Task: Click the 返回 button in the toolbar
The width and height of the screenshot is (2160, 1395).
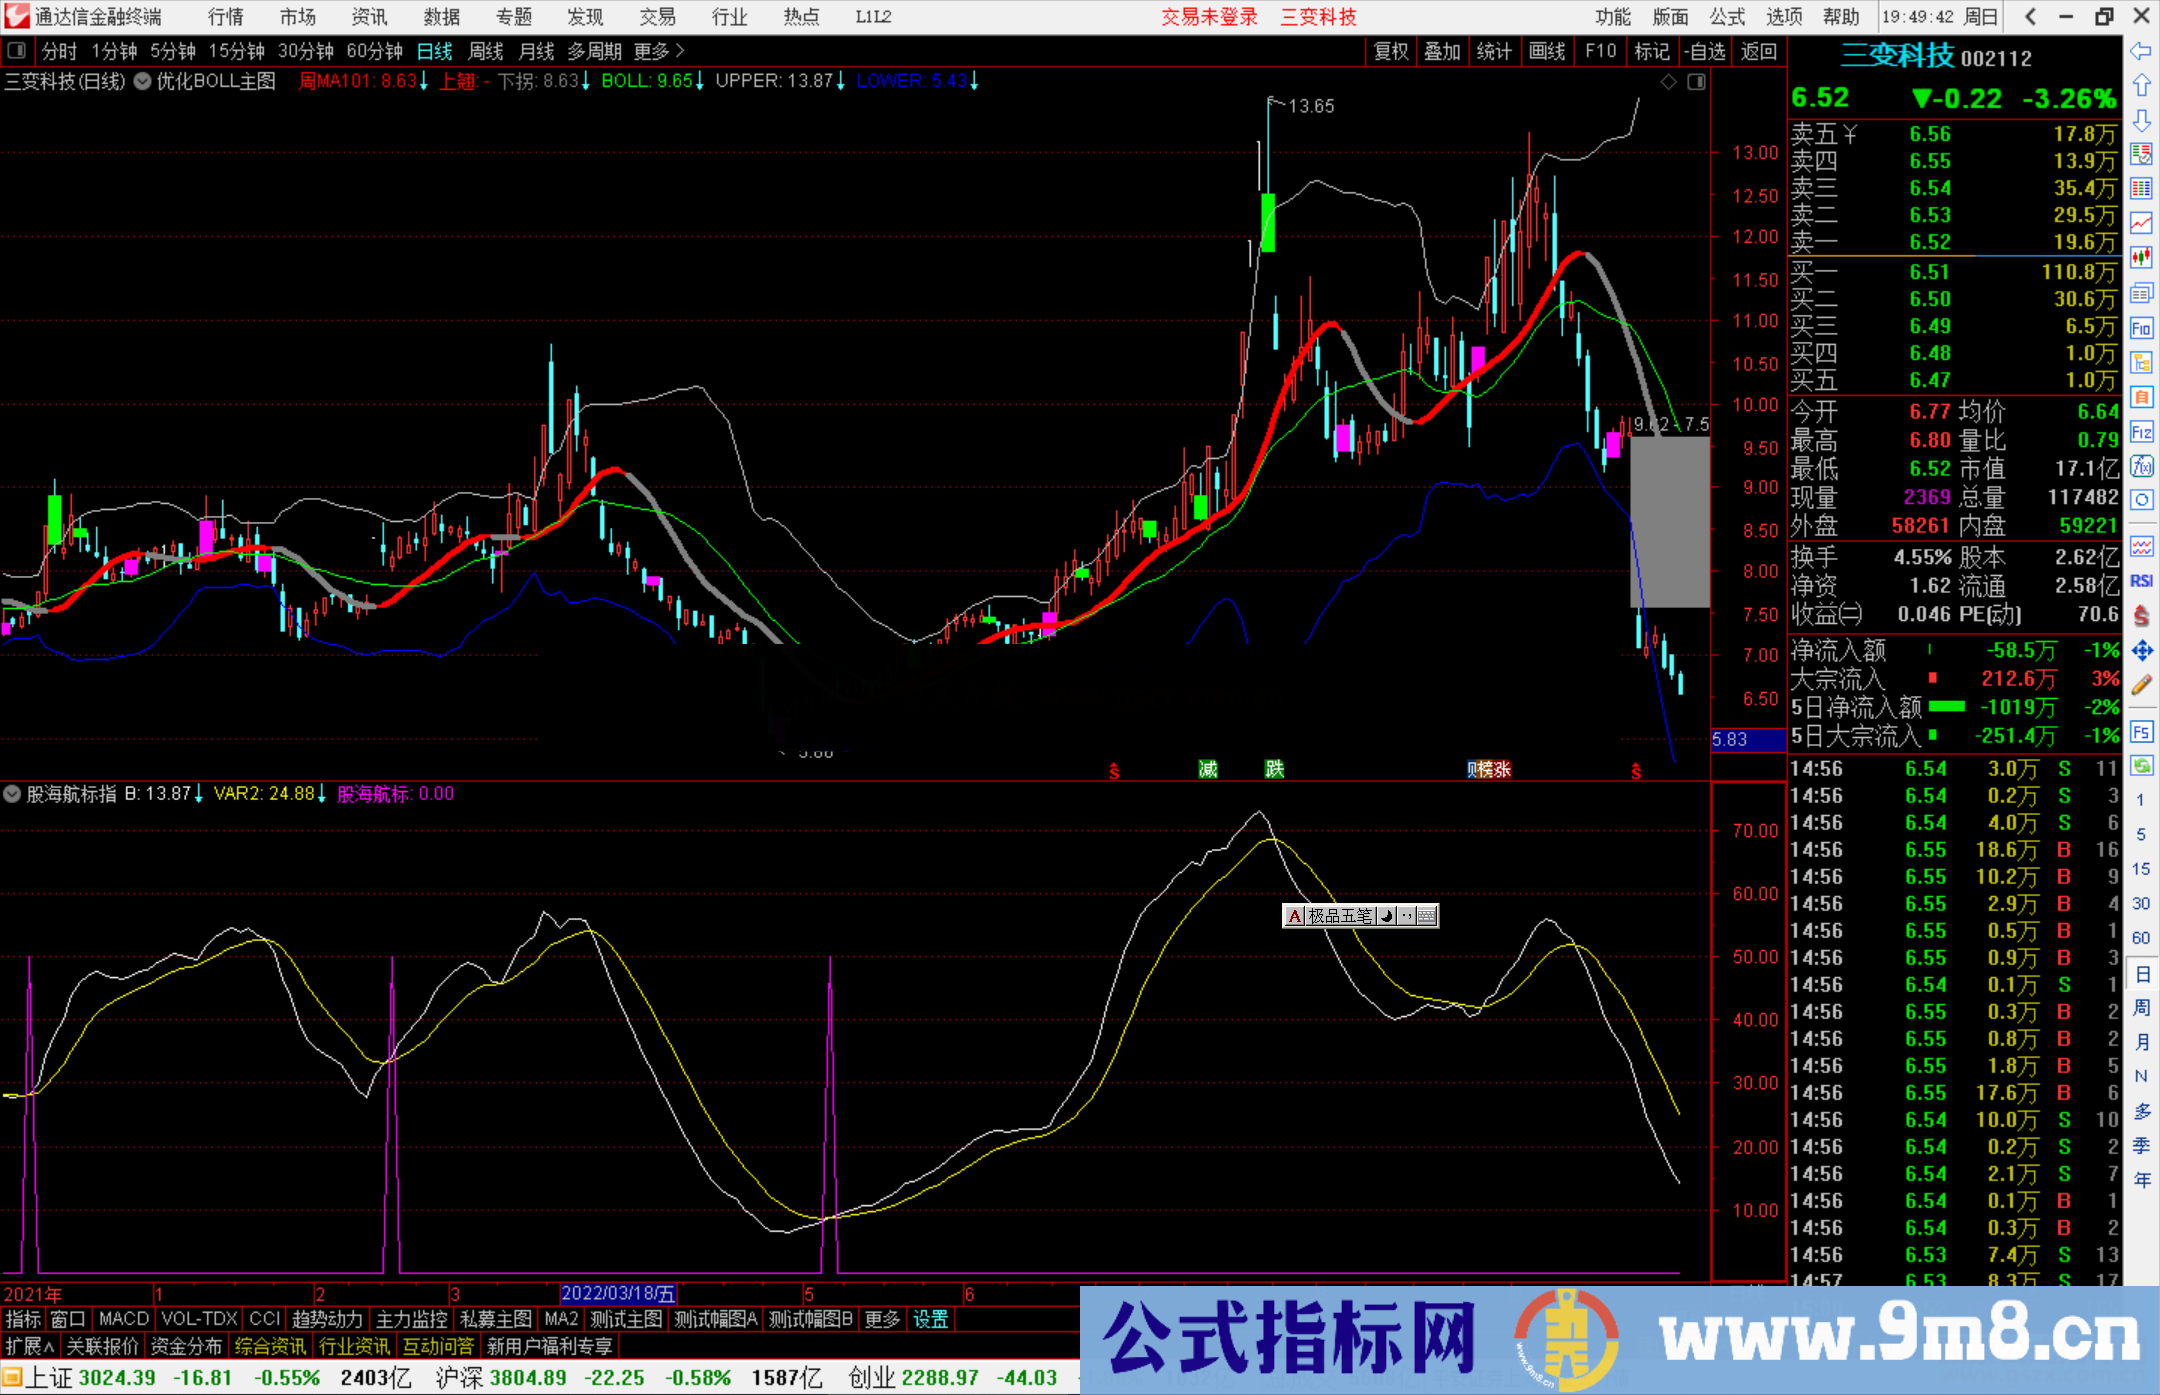Action: [x=1758, y=51]
